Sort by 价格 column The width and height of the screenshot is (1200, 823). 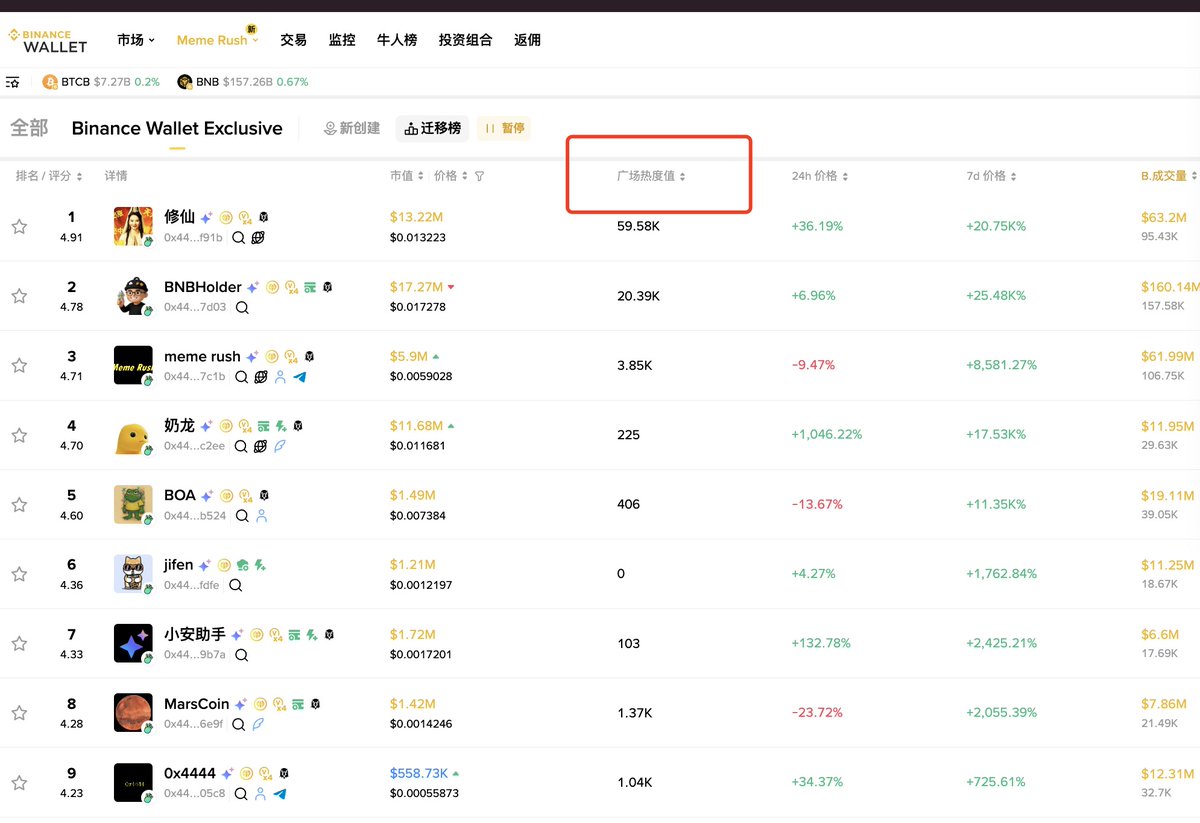click(451, 176)
